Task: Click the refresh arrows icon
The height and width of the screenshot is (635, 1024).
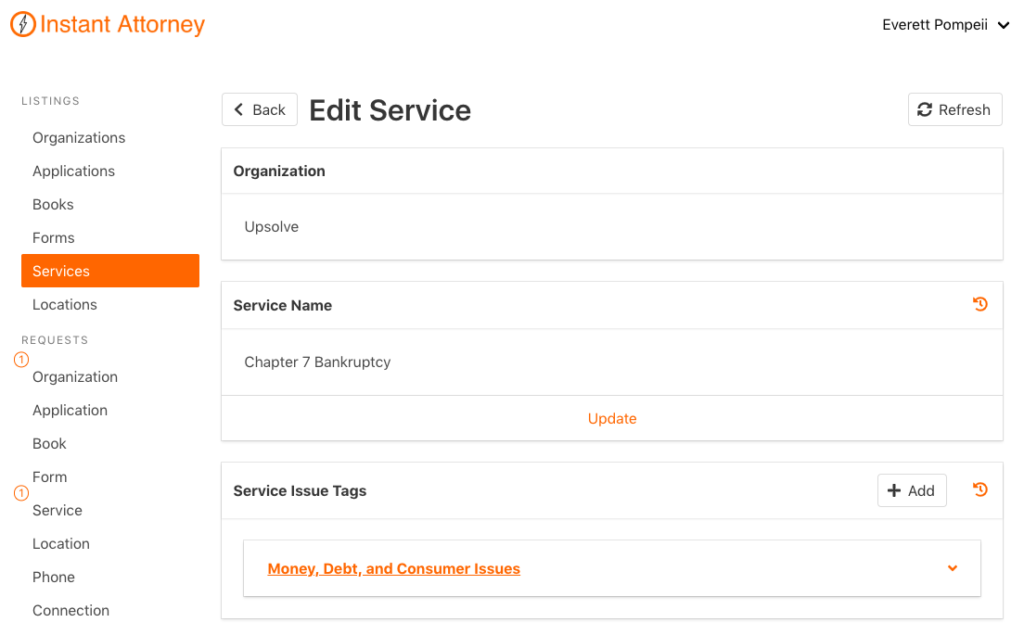Action: [x=924, y=110]
